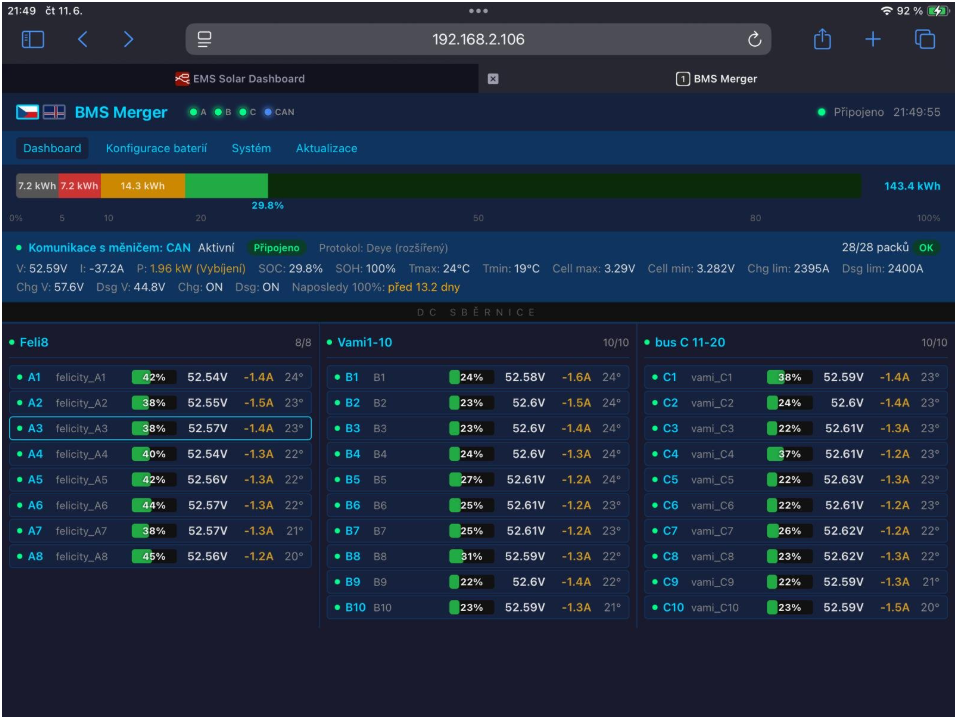The image size is (959, 720).
Task: Open the Share icon in Safari toolbar
Action: (x=823, y=40)
